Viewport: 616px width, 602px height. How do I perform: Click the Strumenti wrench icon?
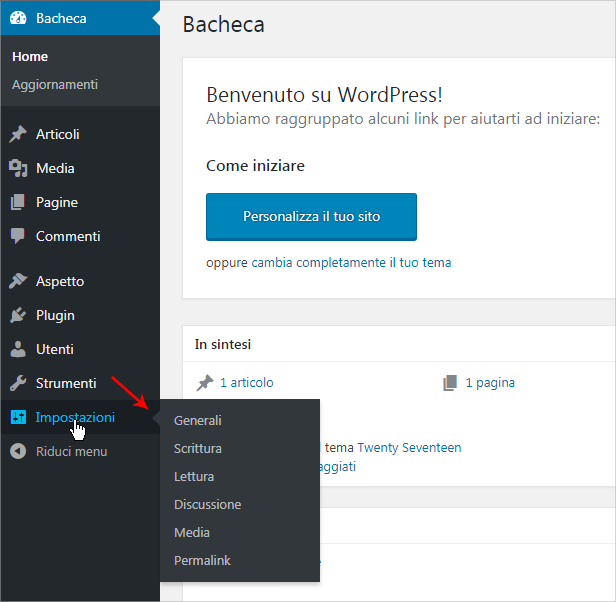pyautogui.click(x=18, y=383)
